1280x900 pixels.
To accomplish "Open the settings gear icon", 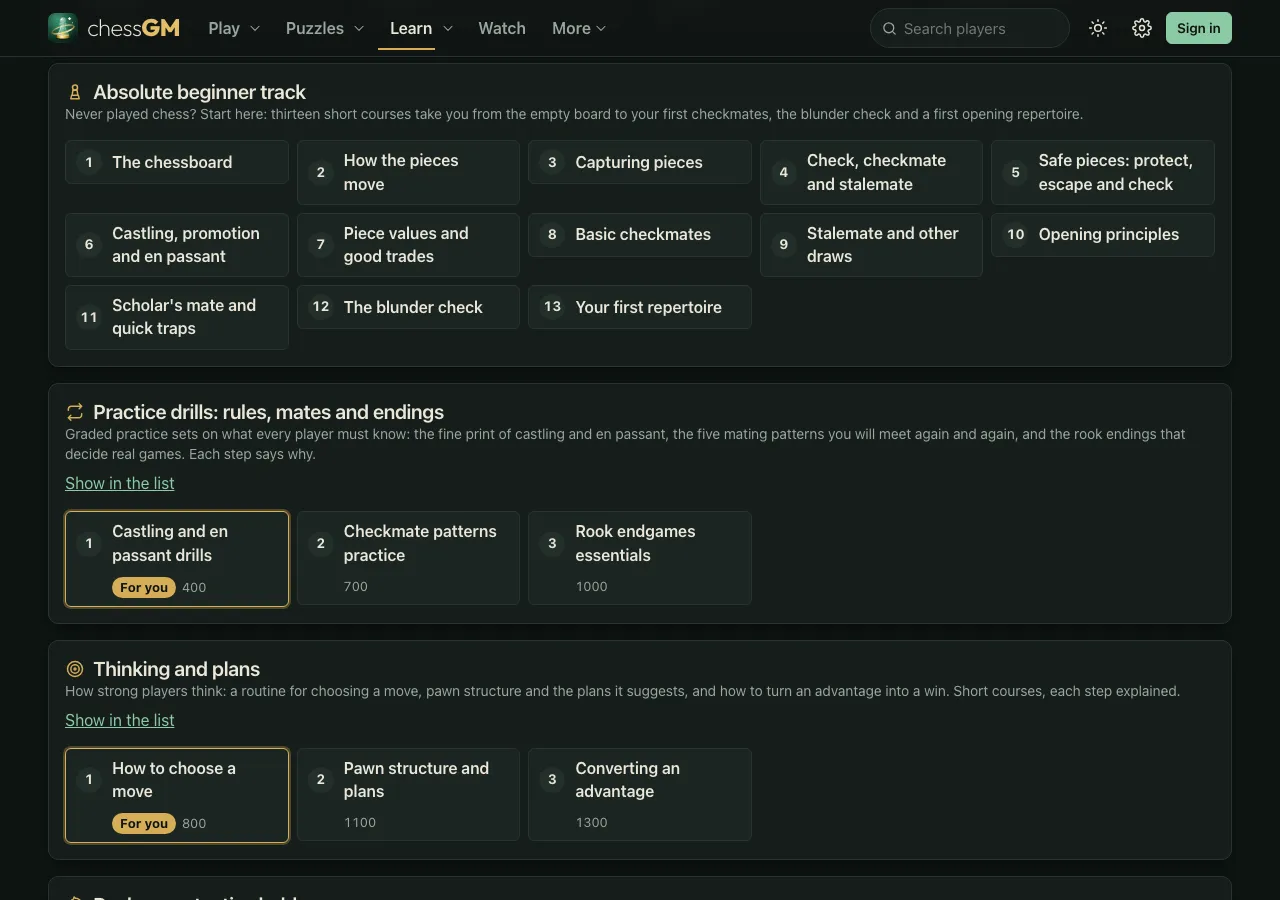I will pyautogui.click(x=1142, y=28).
